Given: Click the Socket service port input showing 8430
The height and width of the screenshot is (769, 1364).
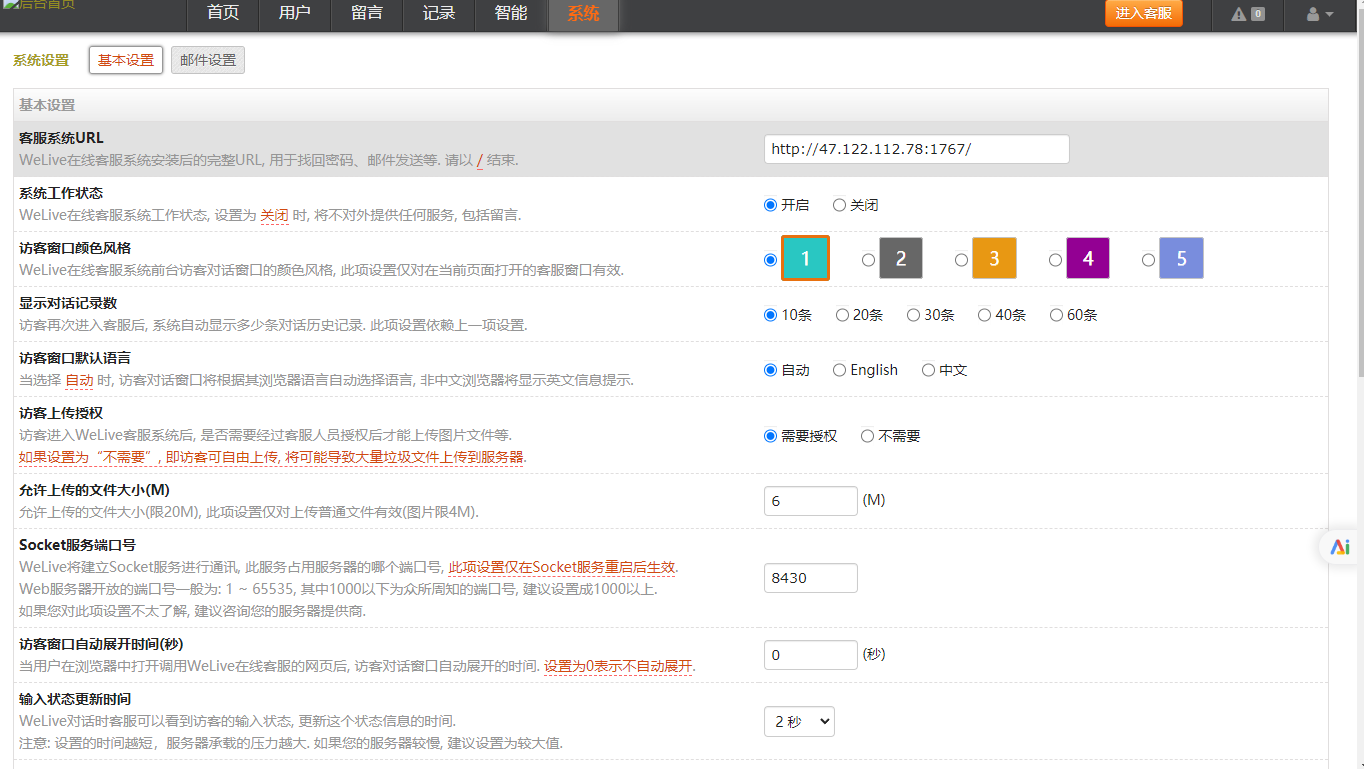Looking at the screenshot, I should click(x=810, y=577).
